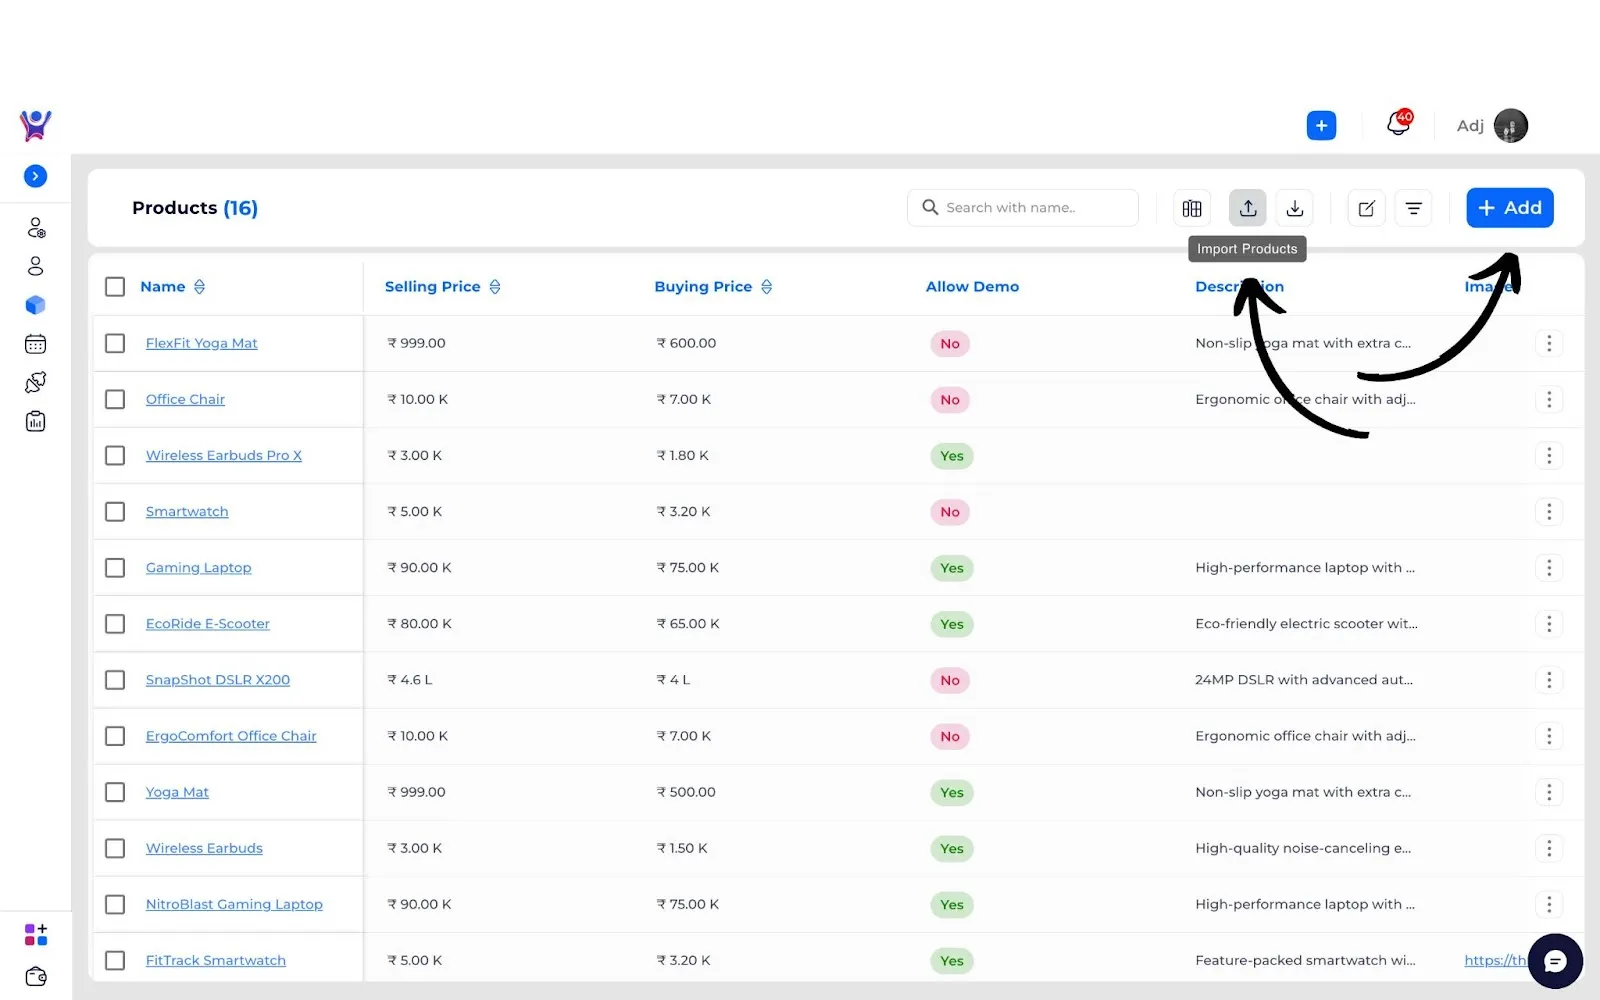Sort by the Buying Price arrows
Image resolution: width=1600 pixels, height=1000 pixels.
pos(767,287)
